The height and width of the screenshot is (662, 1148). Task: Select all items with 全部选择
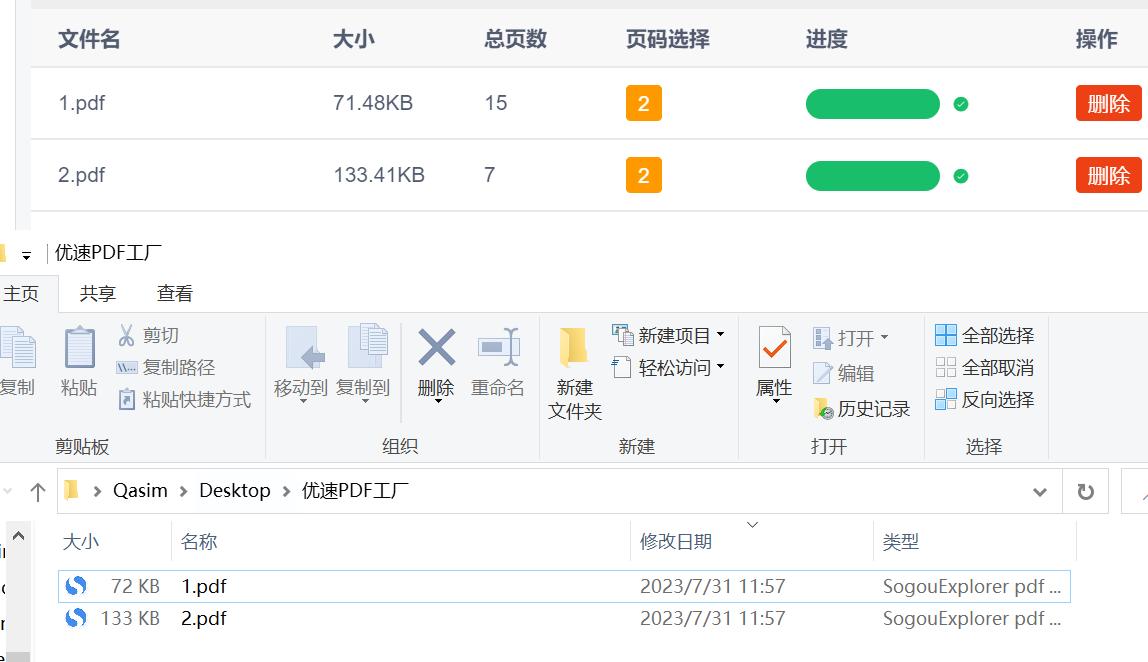(982, 335)
